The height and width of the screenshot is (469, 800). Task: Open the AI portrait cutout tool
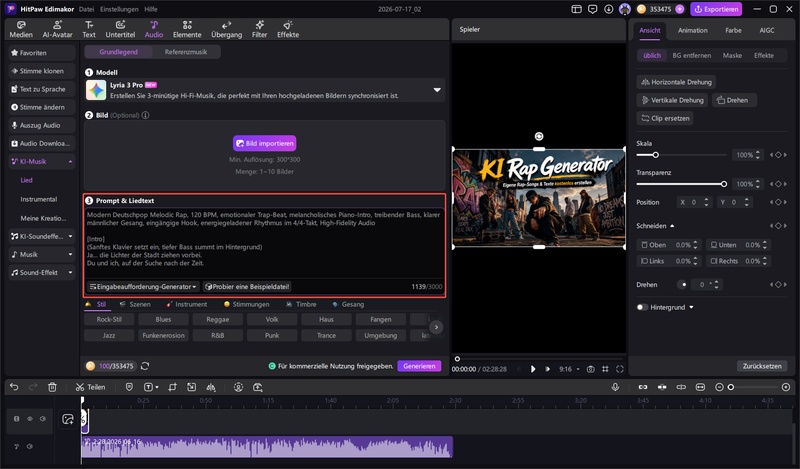tap(238, 387)
